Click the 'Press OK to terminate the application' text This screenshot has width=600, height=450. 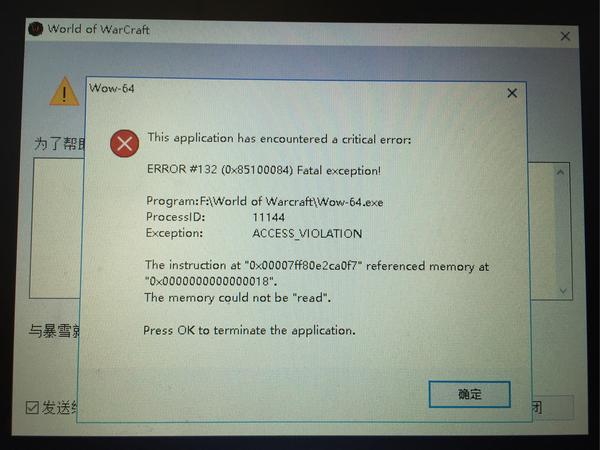pyautogui.click(x=249, y=330)
